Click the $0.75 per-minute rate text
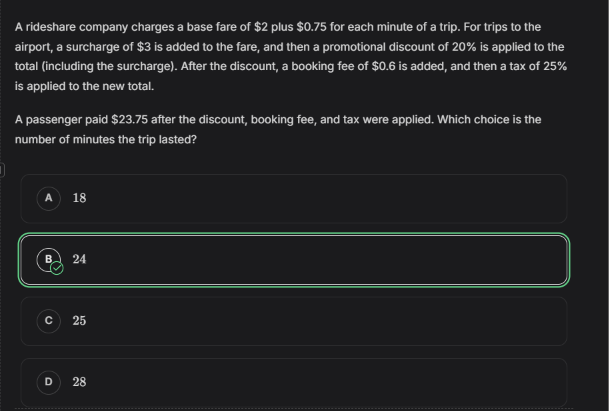The width and height of the screenshot is (609, 412). [x=311, y=27]
